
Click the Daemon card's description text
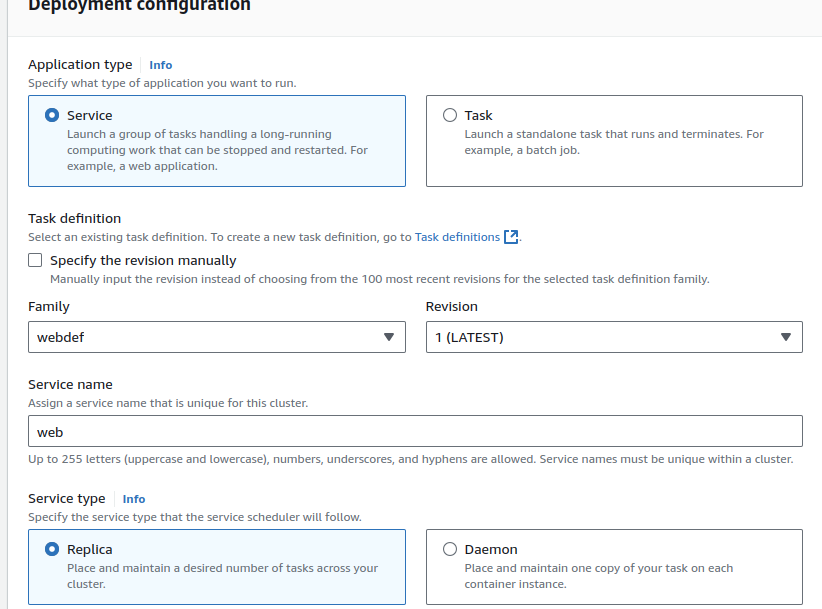pyautogui.click(x=598, y=576)
